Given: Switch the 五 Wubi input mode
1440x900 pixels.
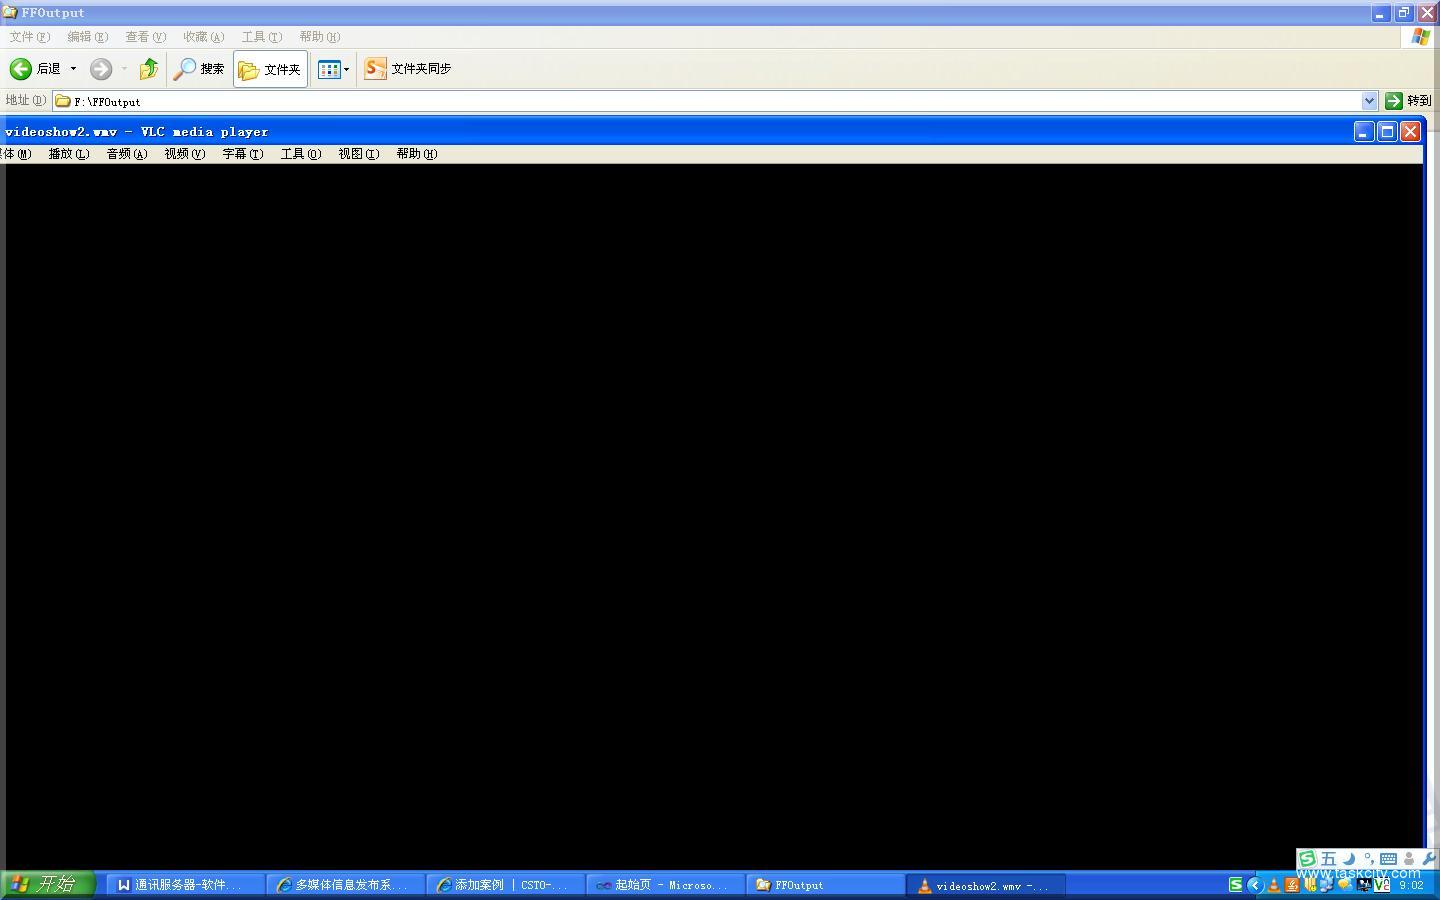Looking at the screenshot, I should tap(1329, 859).
